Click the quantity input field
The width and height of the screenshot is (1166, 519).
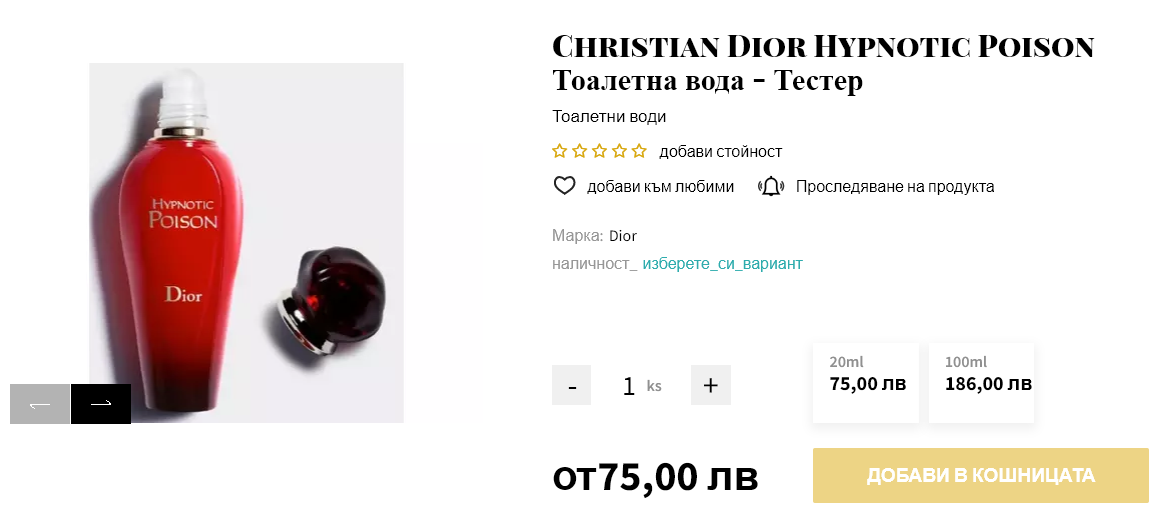point(629,386)
